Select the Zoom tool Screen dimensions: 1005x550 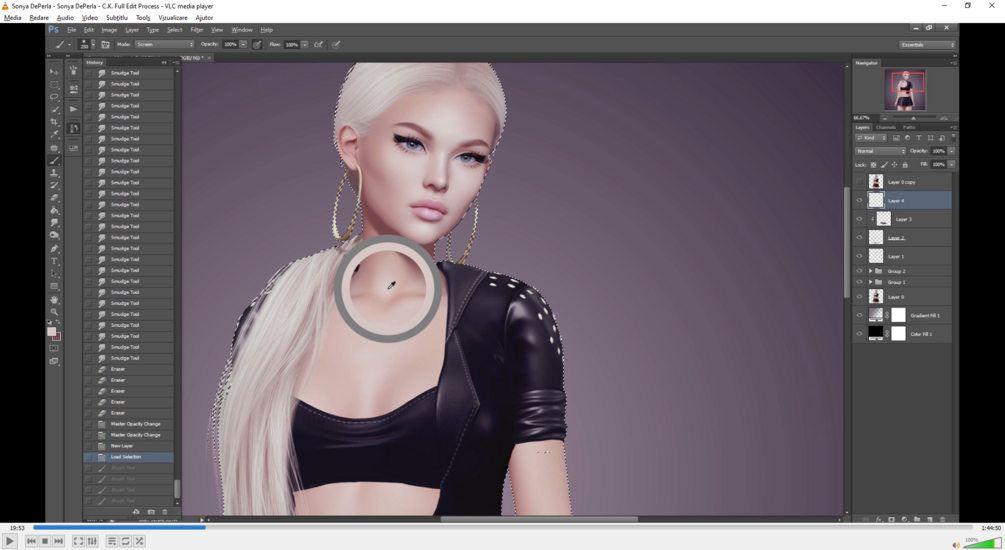[54, 312]
